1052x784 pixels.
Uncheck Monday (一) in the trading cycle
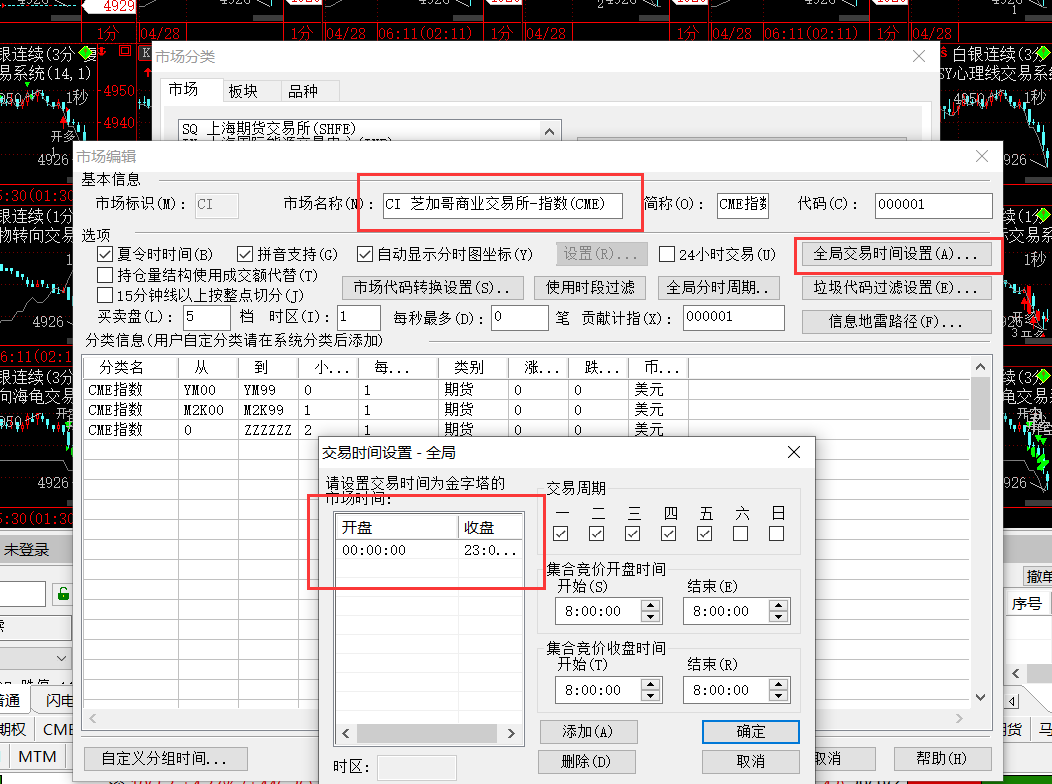560,534
